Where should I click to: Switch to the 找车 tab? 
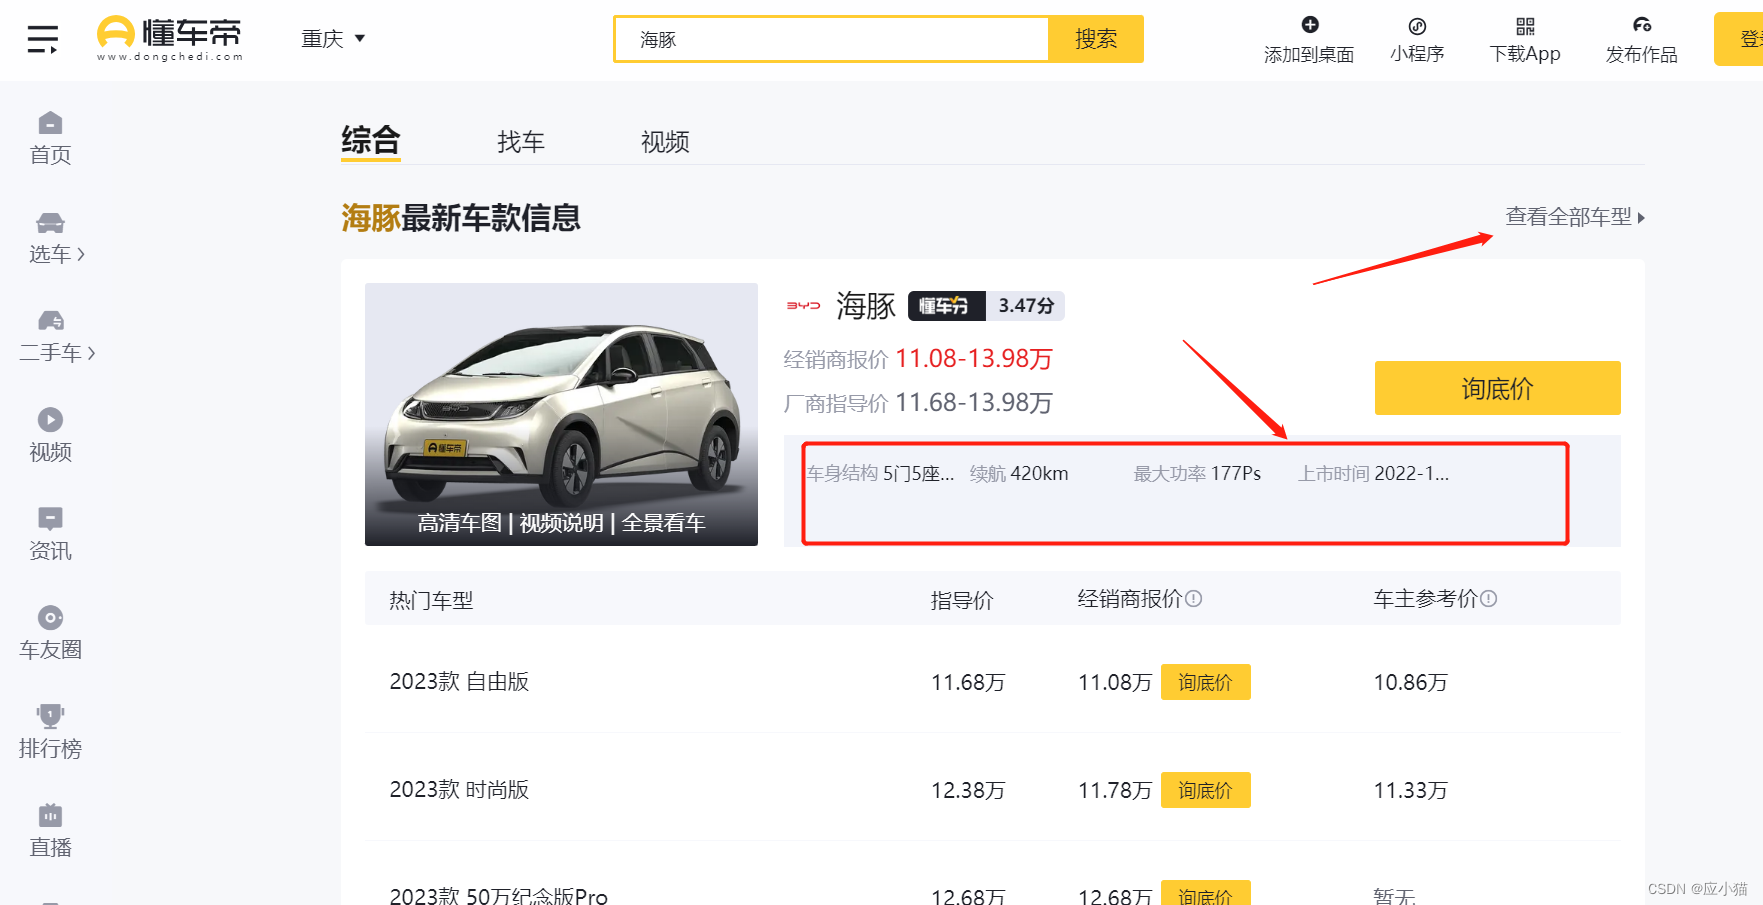coord(521,142)
